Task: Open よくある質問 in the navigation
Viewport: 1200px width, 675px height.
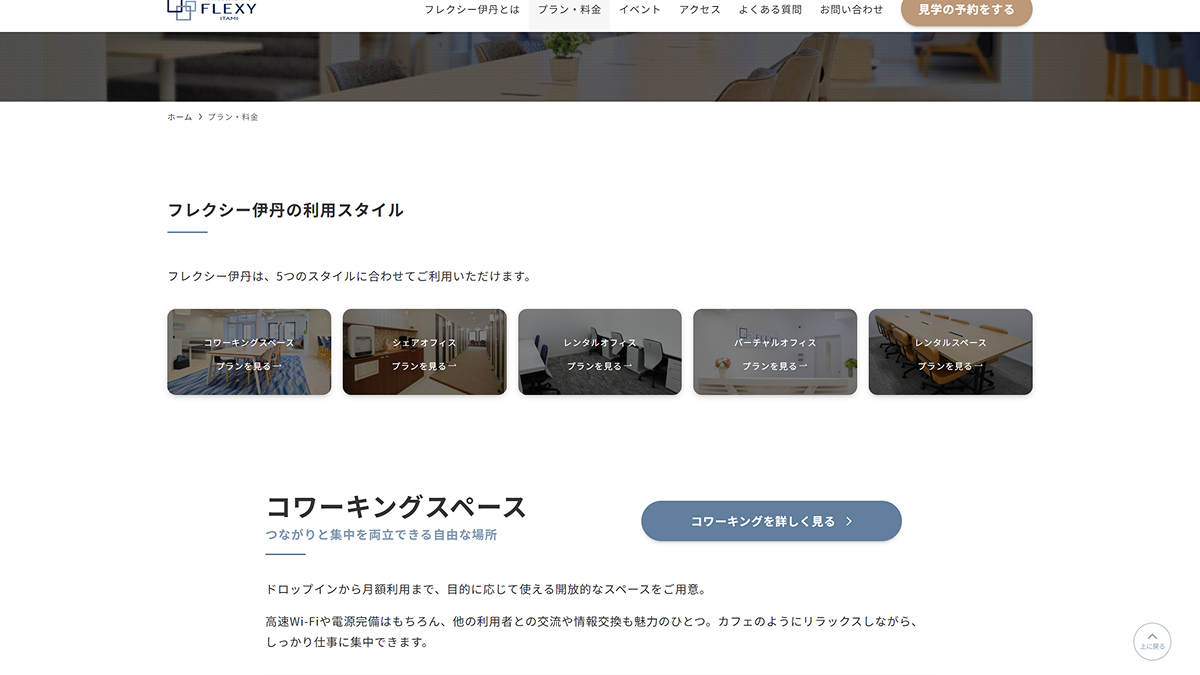Action: point(770,10)
